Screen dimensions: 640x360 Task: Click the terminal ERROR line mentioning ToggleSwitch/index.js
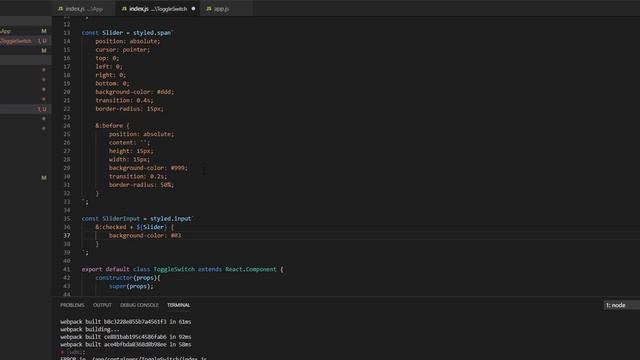point(133,358)
